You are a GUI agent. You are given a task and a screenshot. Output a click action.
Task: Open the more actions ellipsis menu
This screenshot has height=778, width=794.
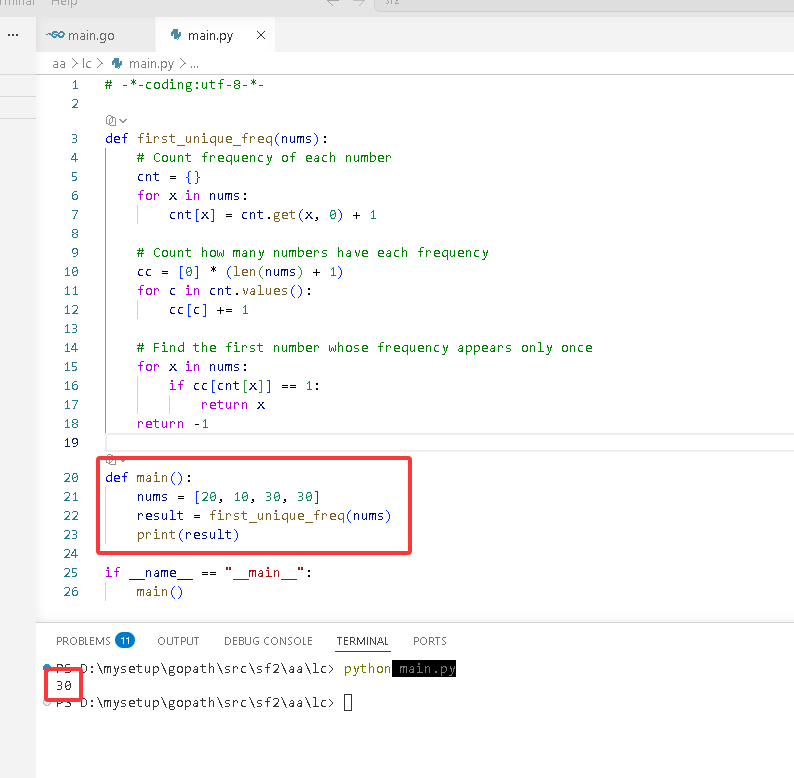coord(13,35)
